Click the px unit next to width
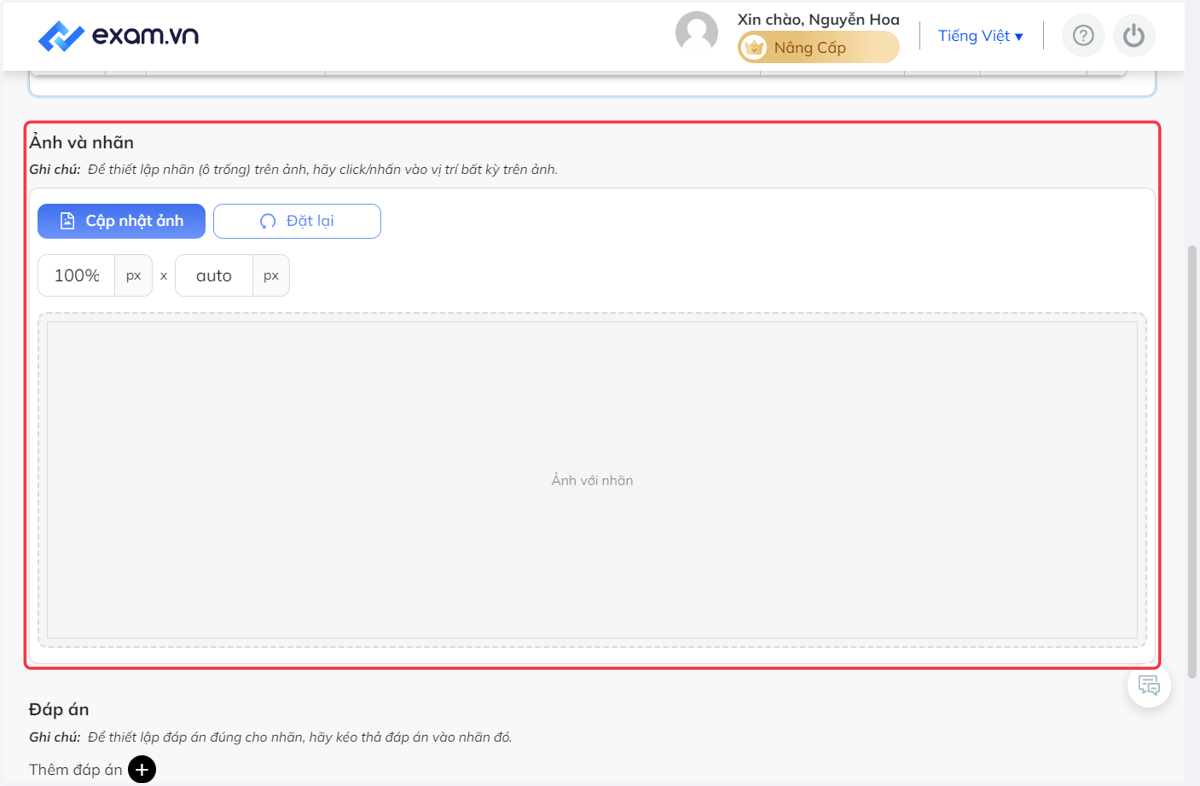The height and width of the screenshot is (786, 1200). click(134, 275)
